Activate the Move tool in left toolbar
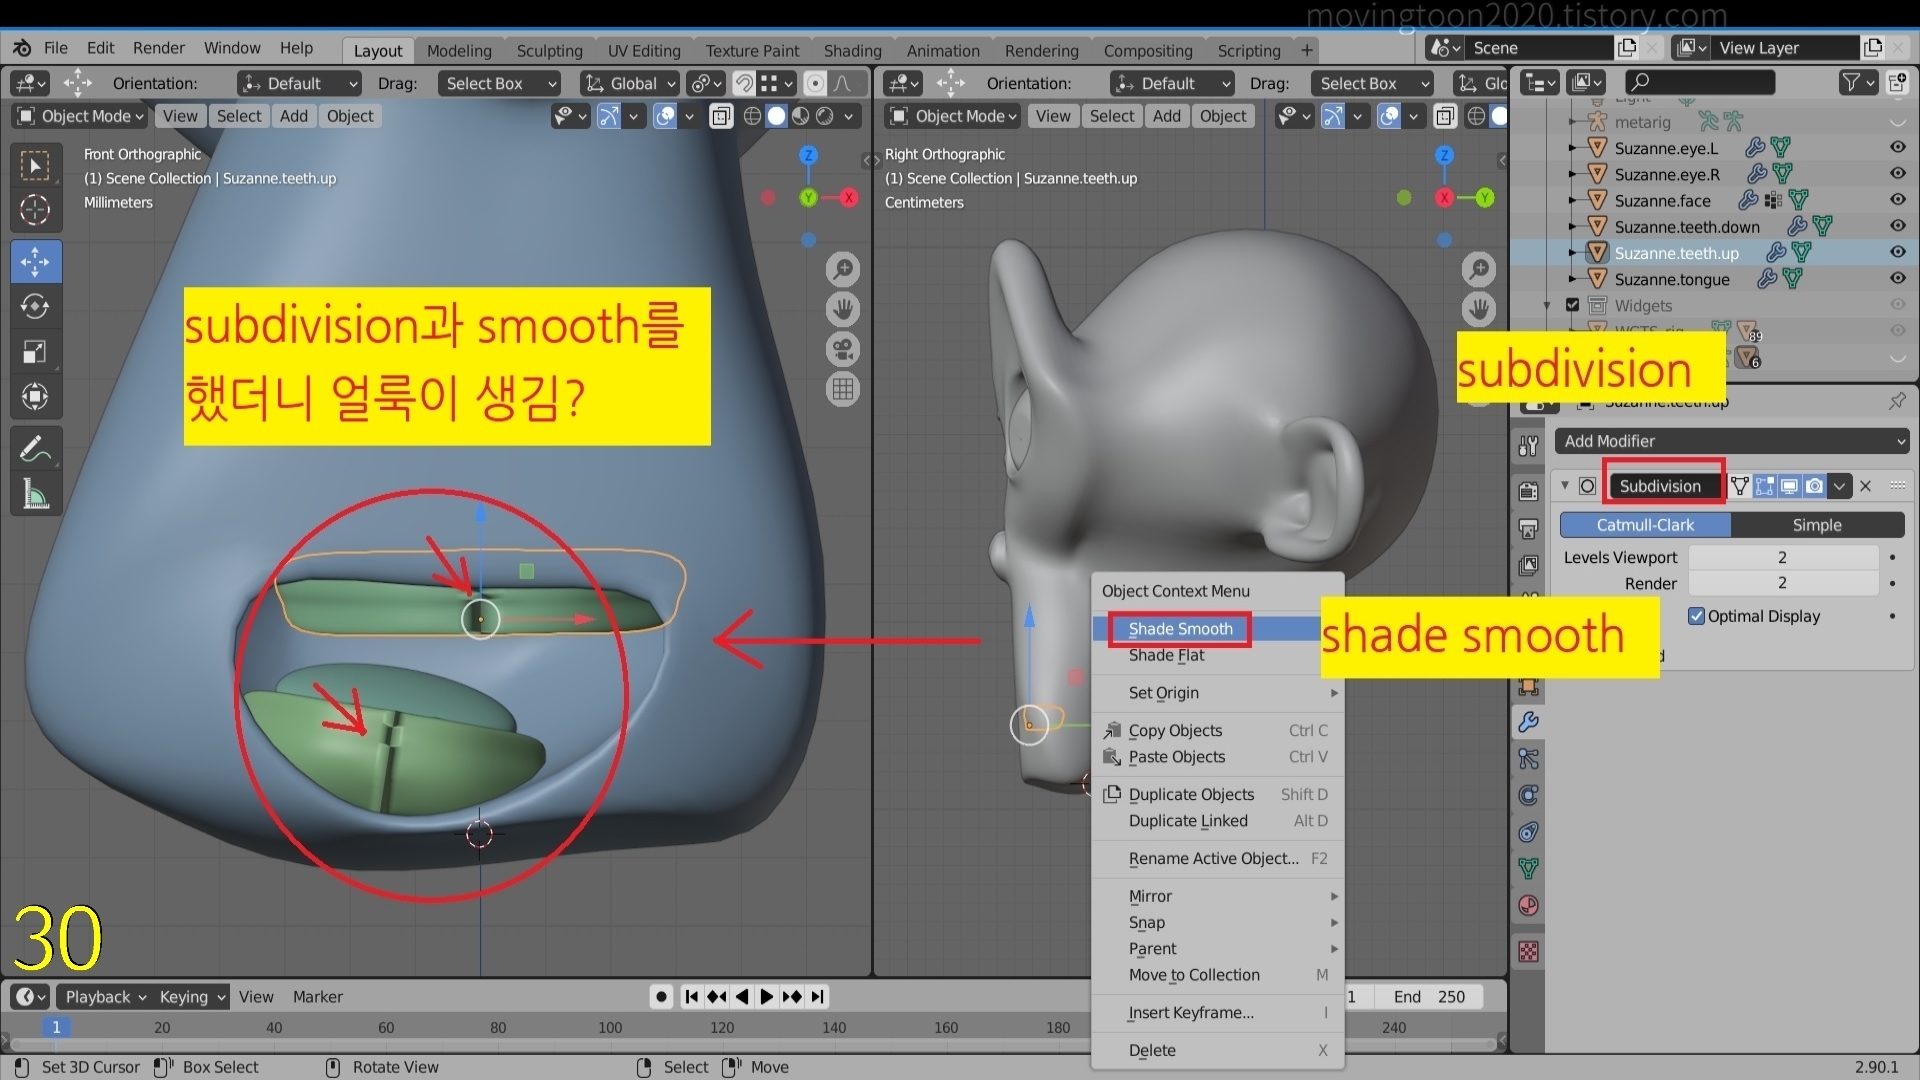 (x=35, y=262)
